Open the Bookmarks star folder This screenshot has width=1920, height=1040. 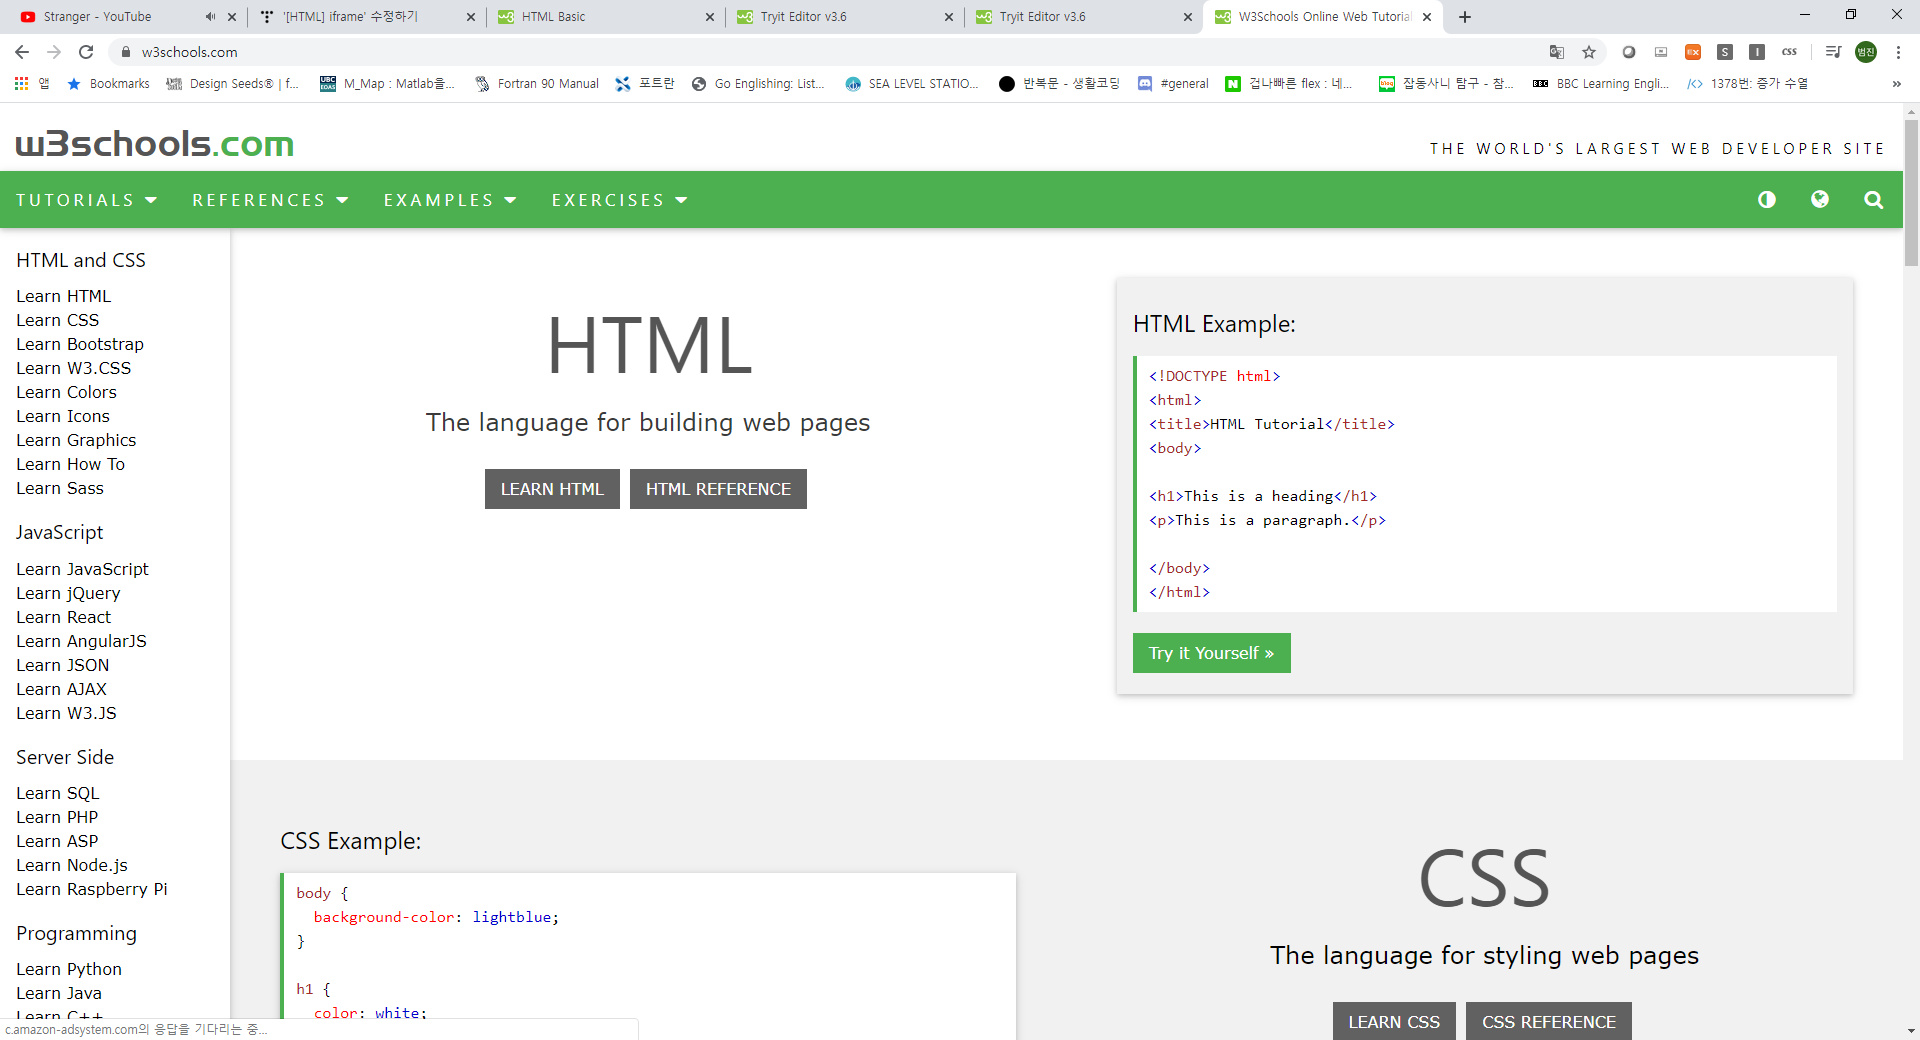tap(108, 84)
